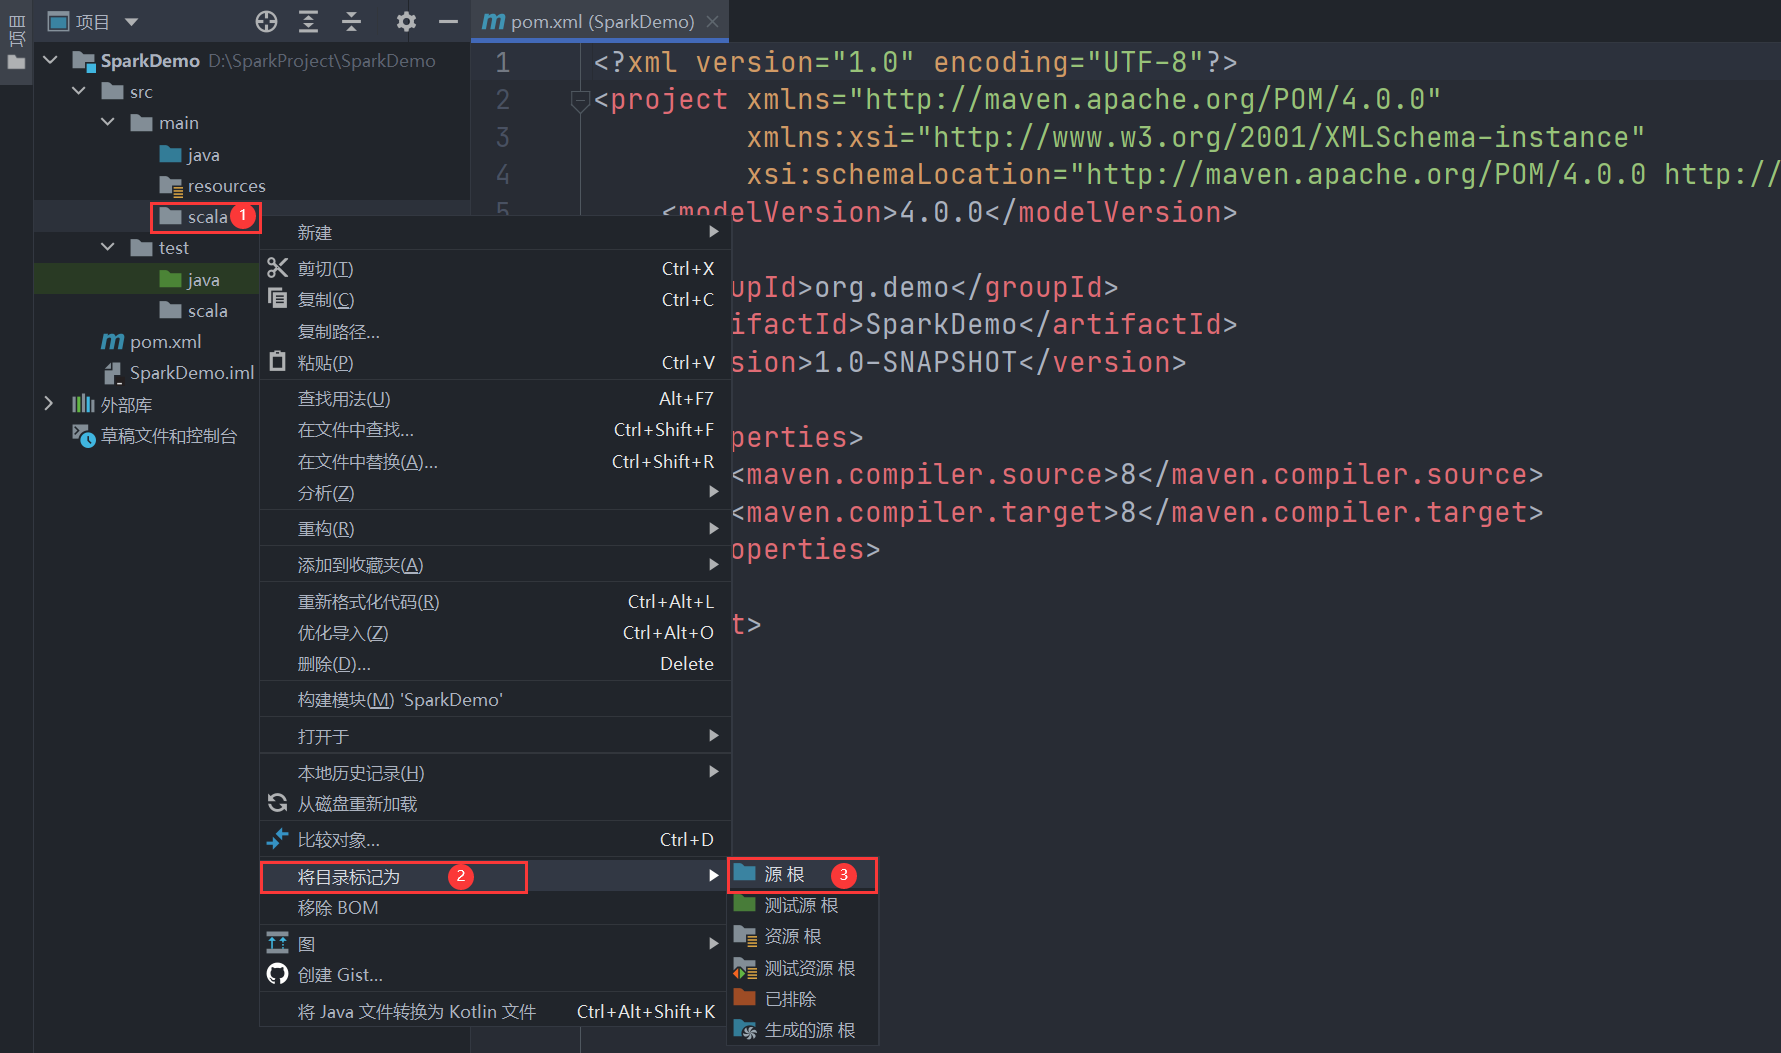Choose 重新格式化代码 menu item
This screenshot has height=1053, width=1781.
click(495, 601)
